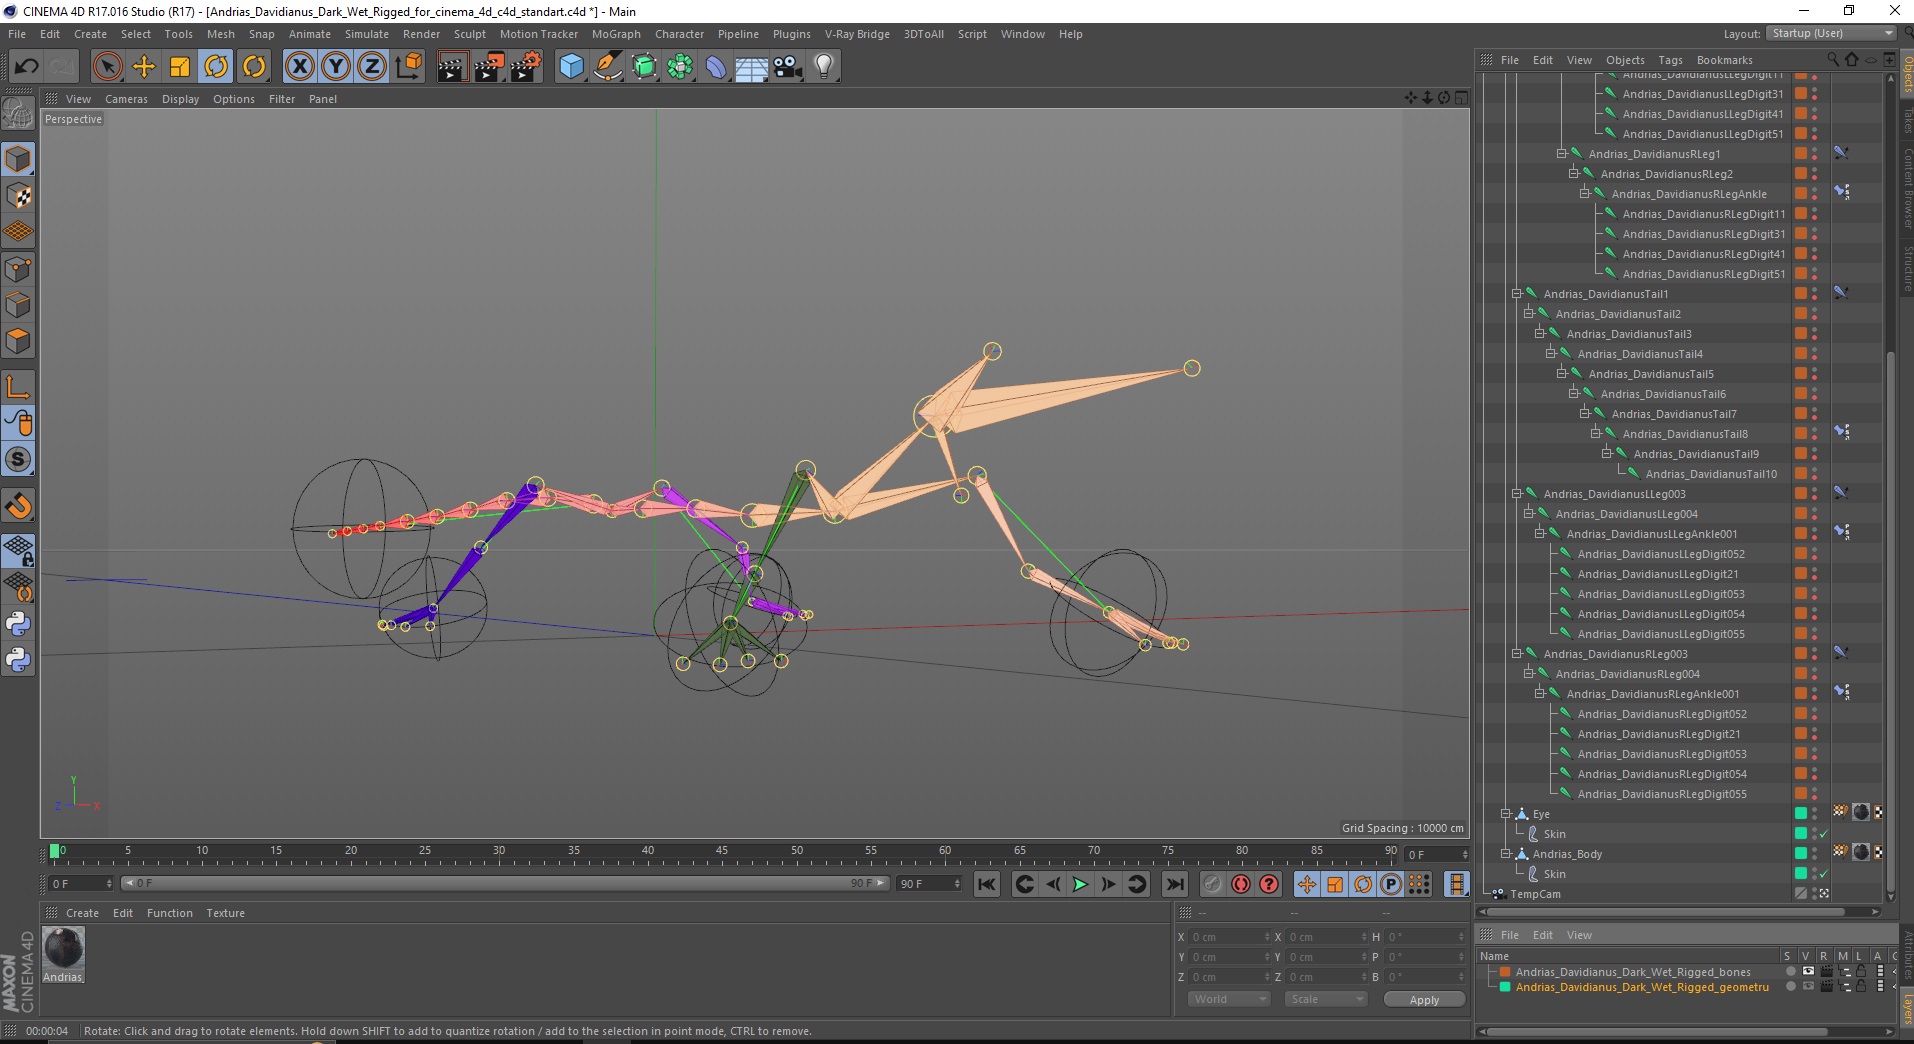This screenshot has height=1044, width=1914.
Task: Click the Make Editable icon
Action: (18, 115)
